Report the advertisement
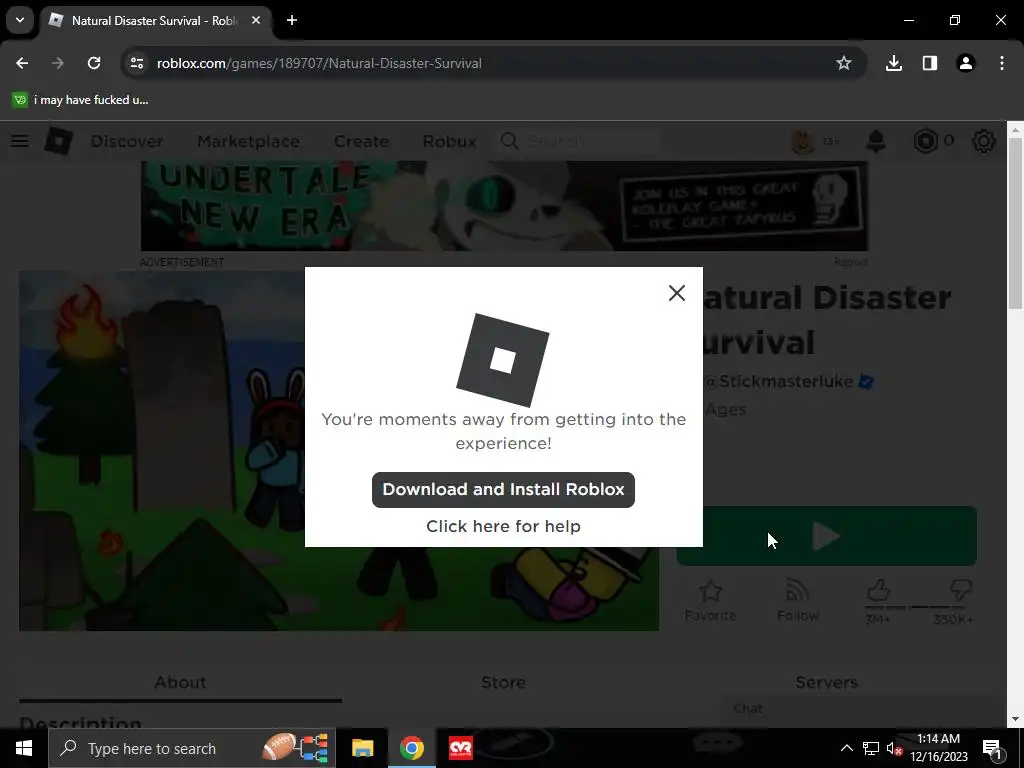The width and height of the screenshot is (1024, 768). point(851,262)
